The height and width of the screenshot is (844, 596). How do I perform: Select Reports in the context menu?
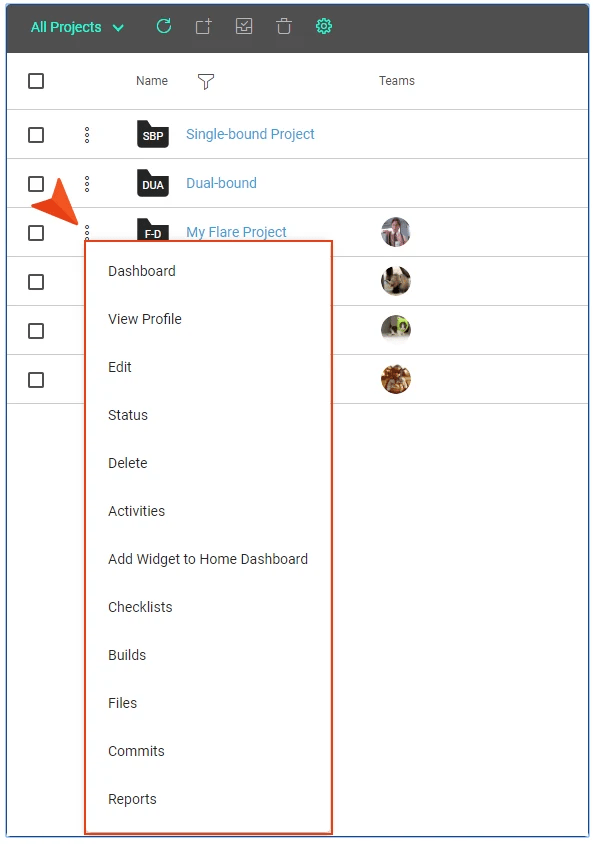(x=132, y=799)
